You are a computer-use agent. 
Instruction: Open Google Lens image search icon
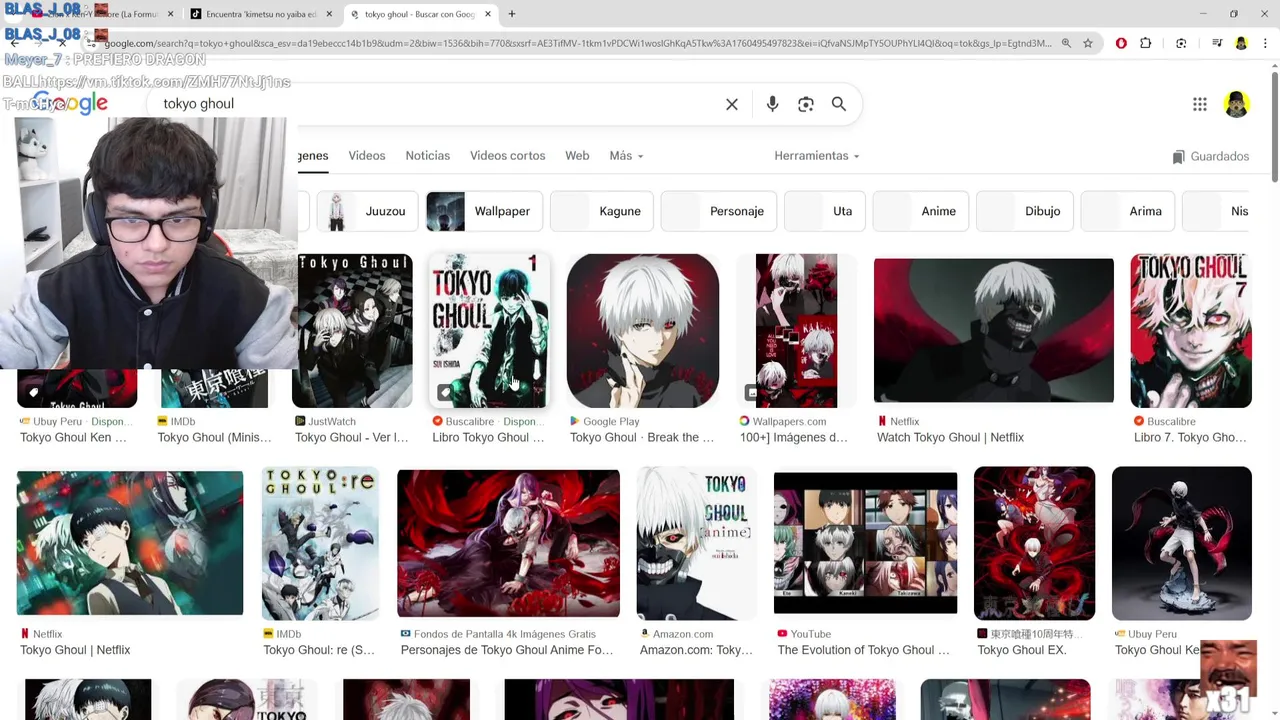806,104
